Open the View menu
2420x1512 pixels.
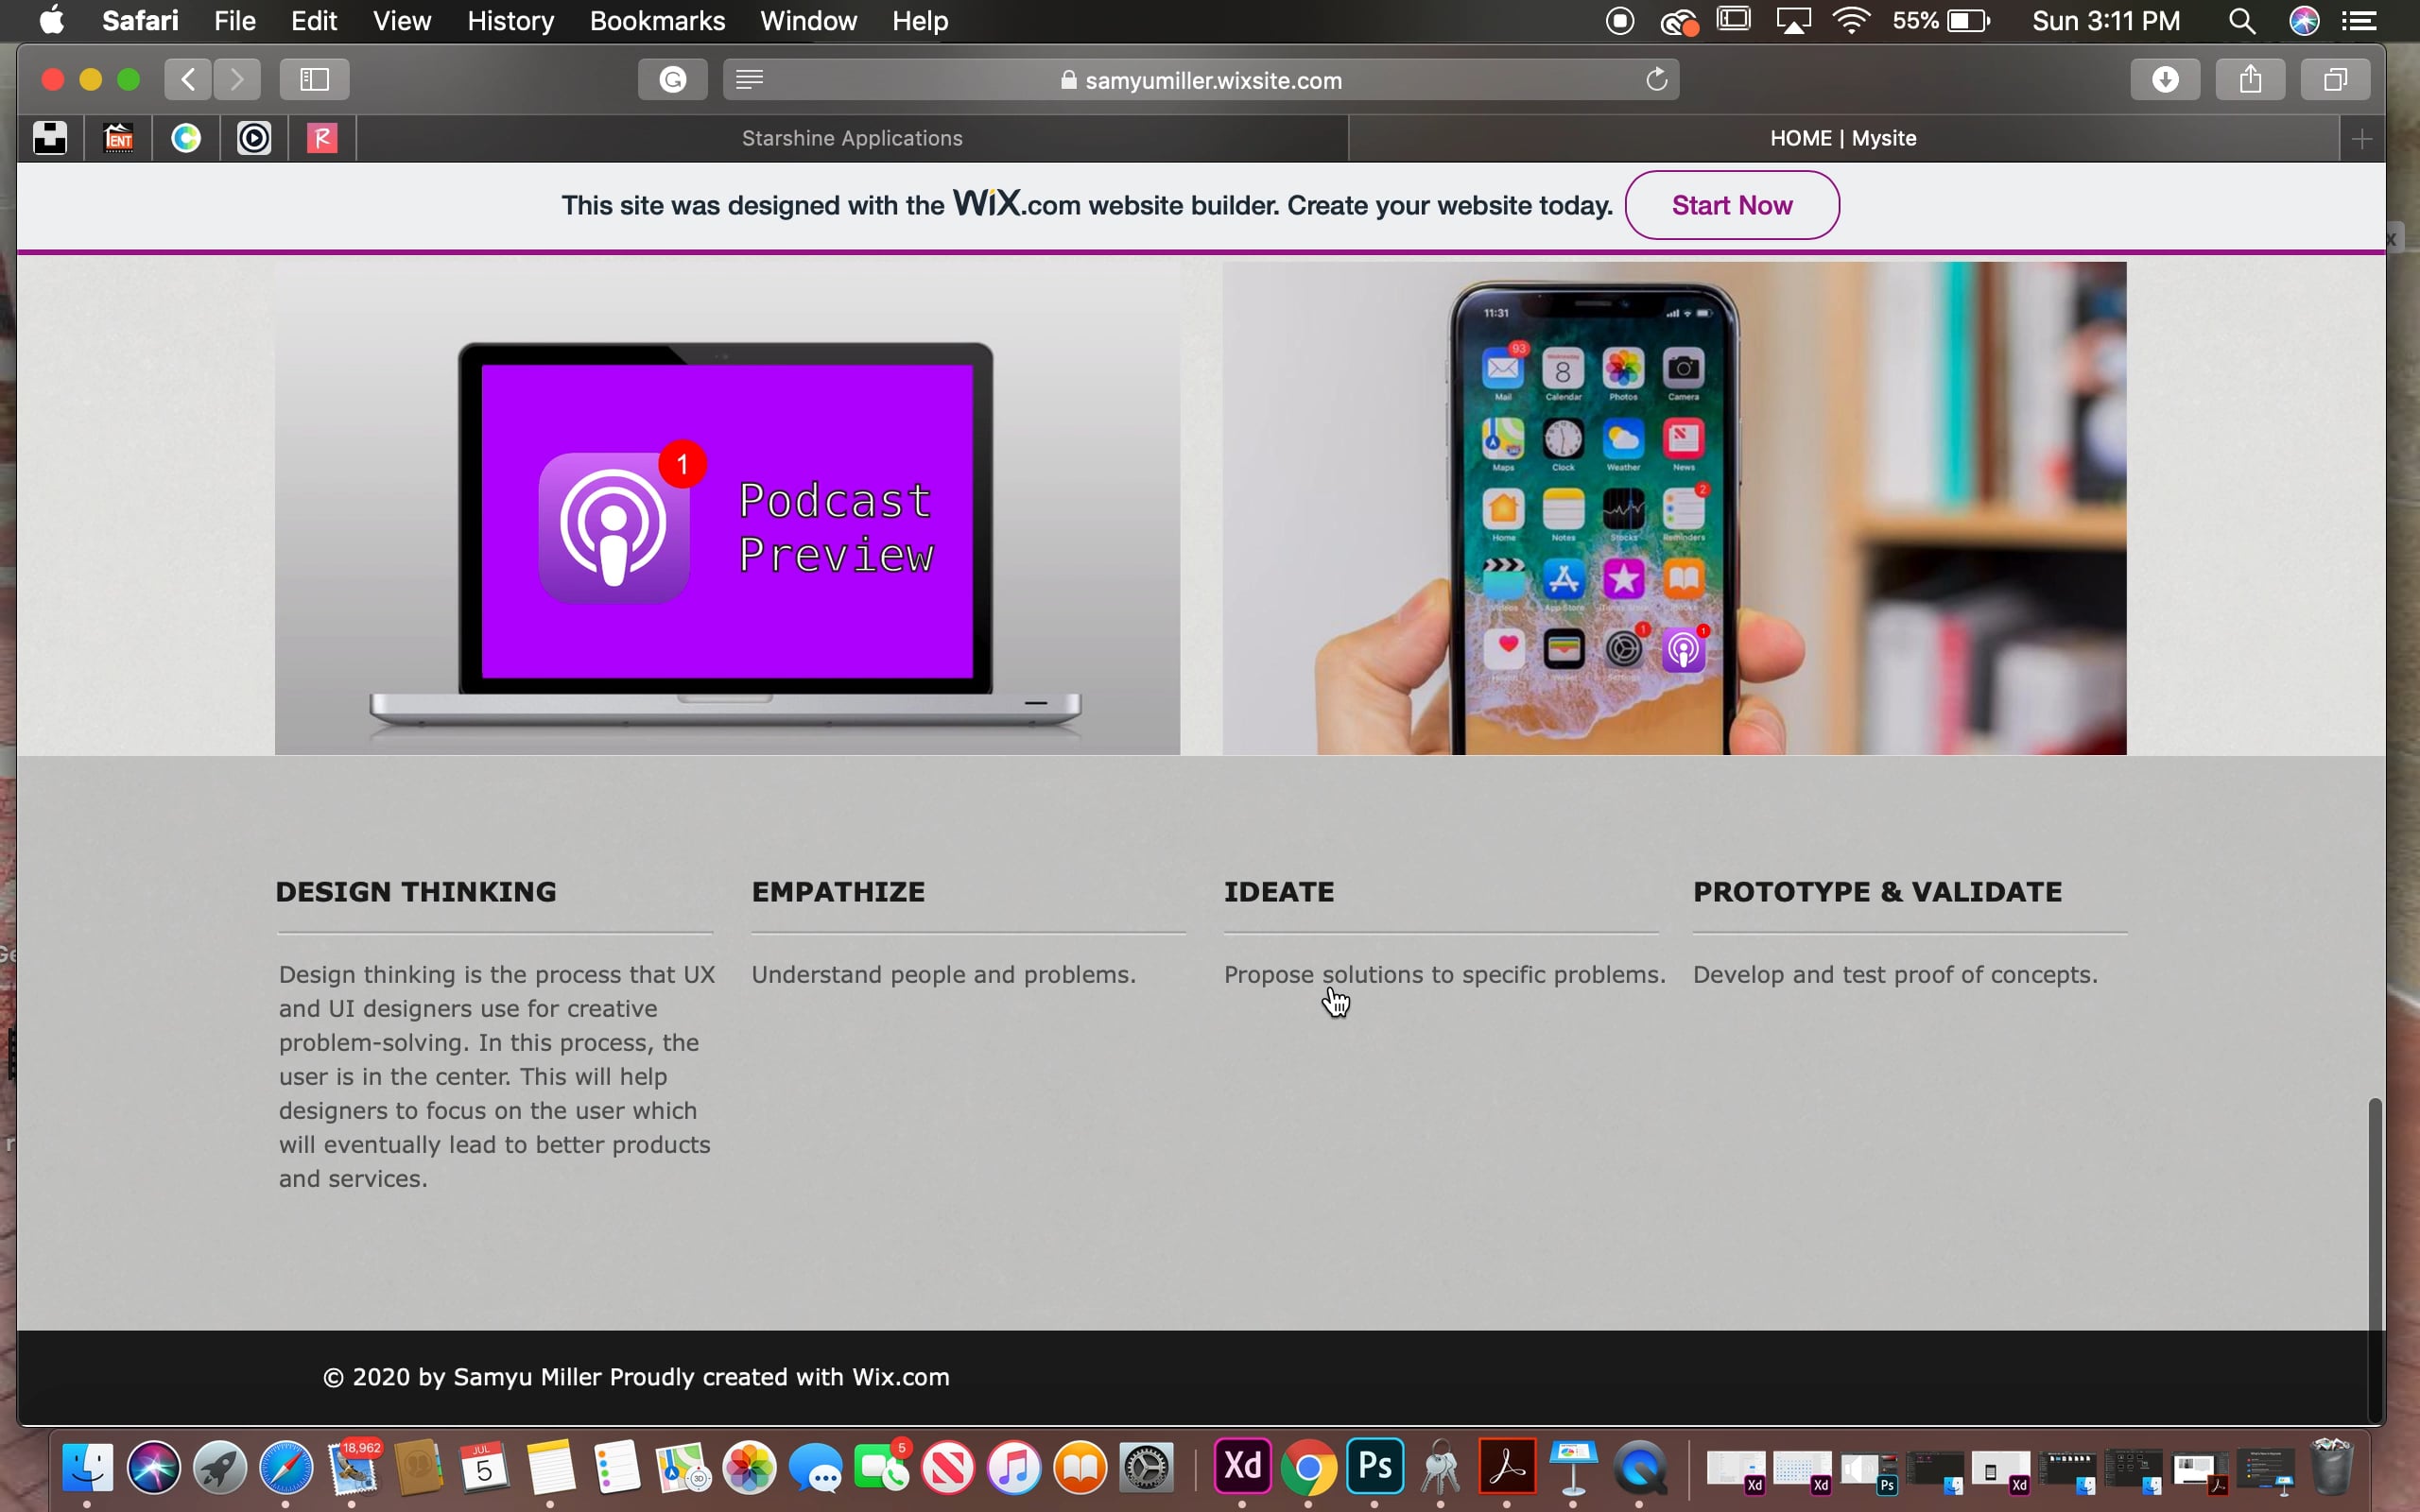point(402,21)
